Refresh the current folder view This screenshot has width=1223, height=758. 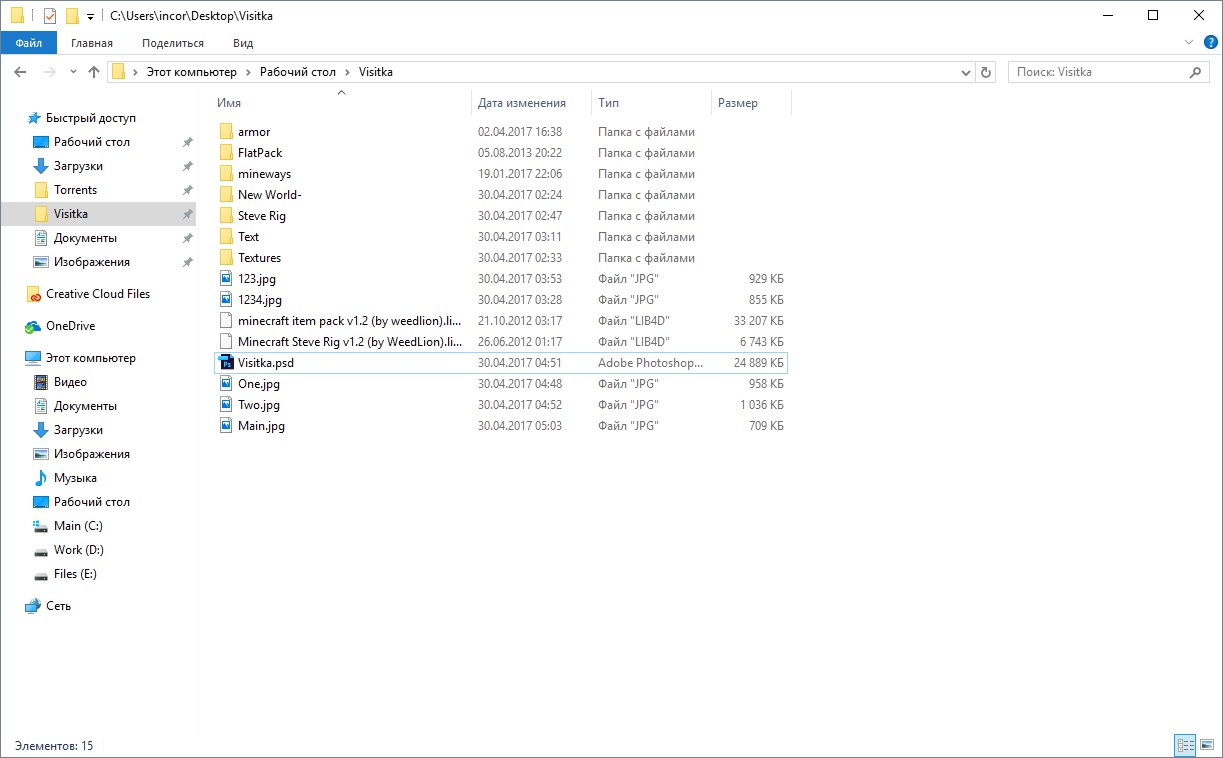pos(986,72)
